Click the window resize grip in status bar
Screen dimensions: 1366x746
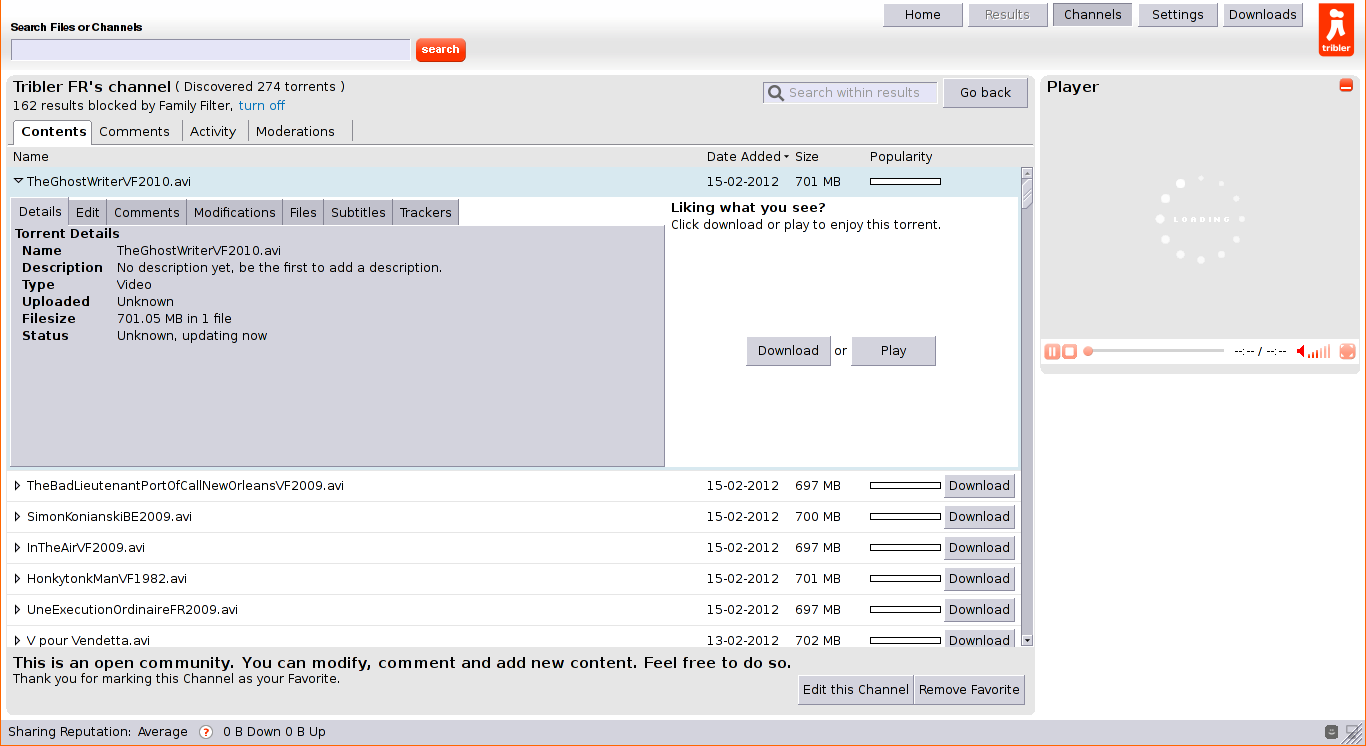click(1353, 733)
